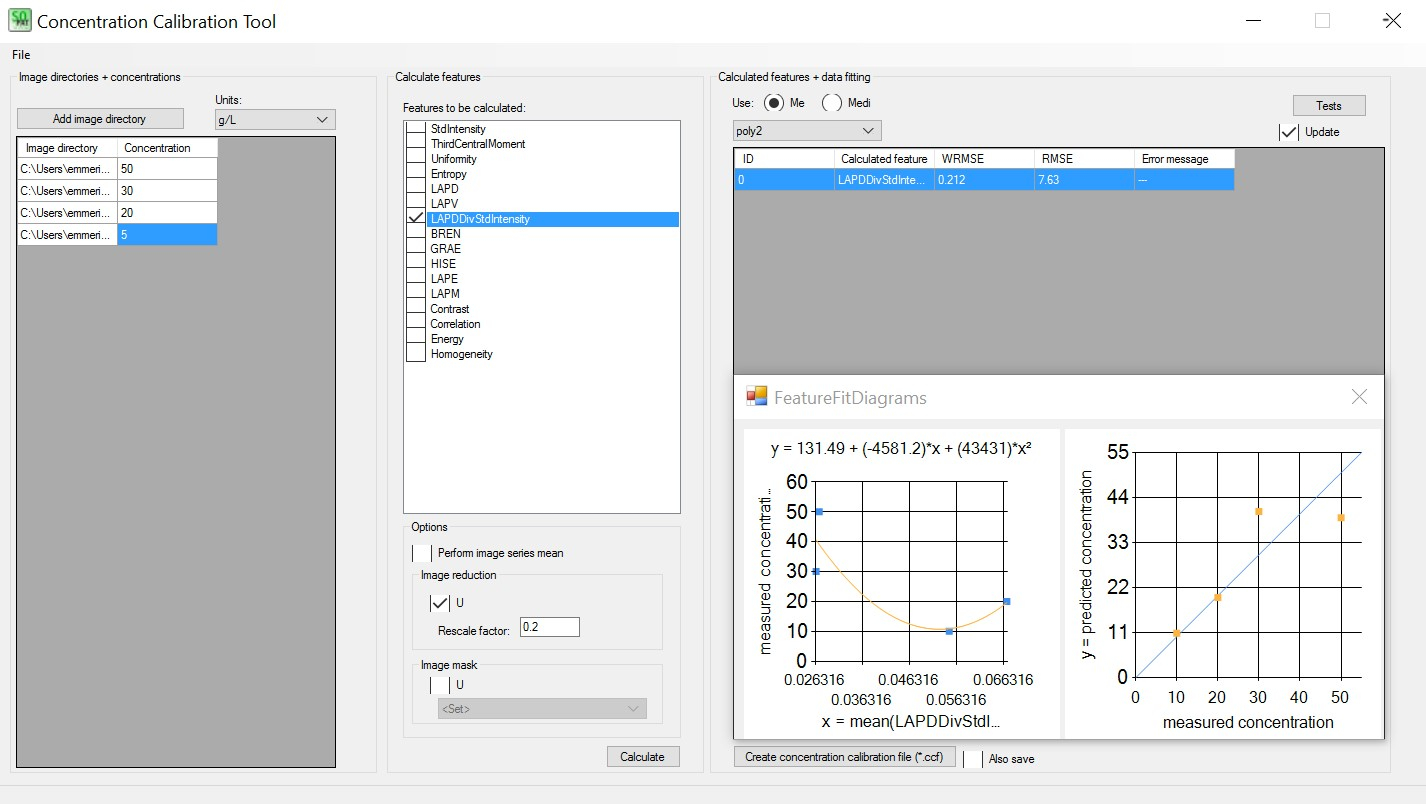
Task: Click the Concentration Calibration Tool app icon
Action: (20, 21)
